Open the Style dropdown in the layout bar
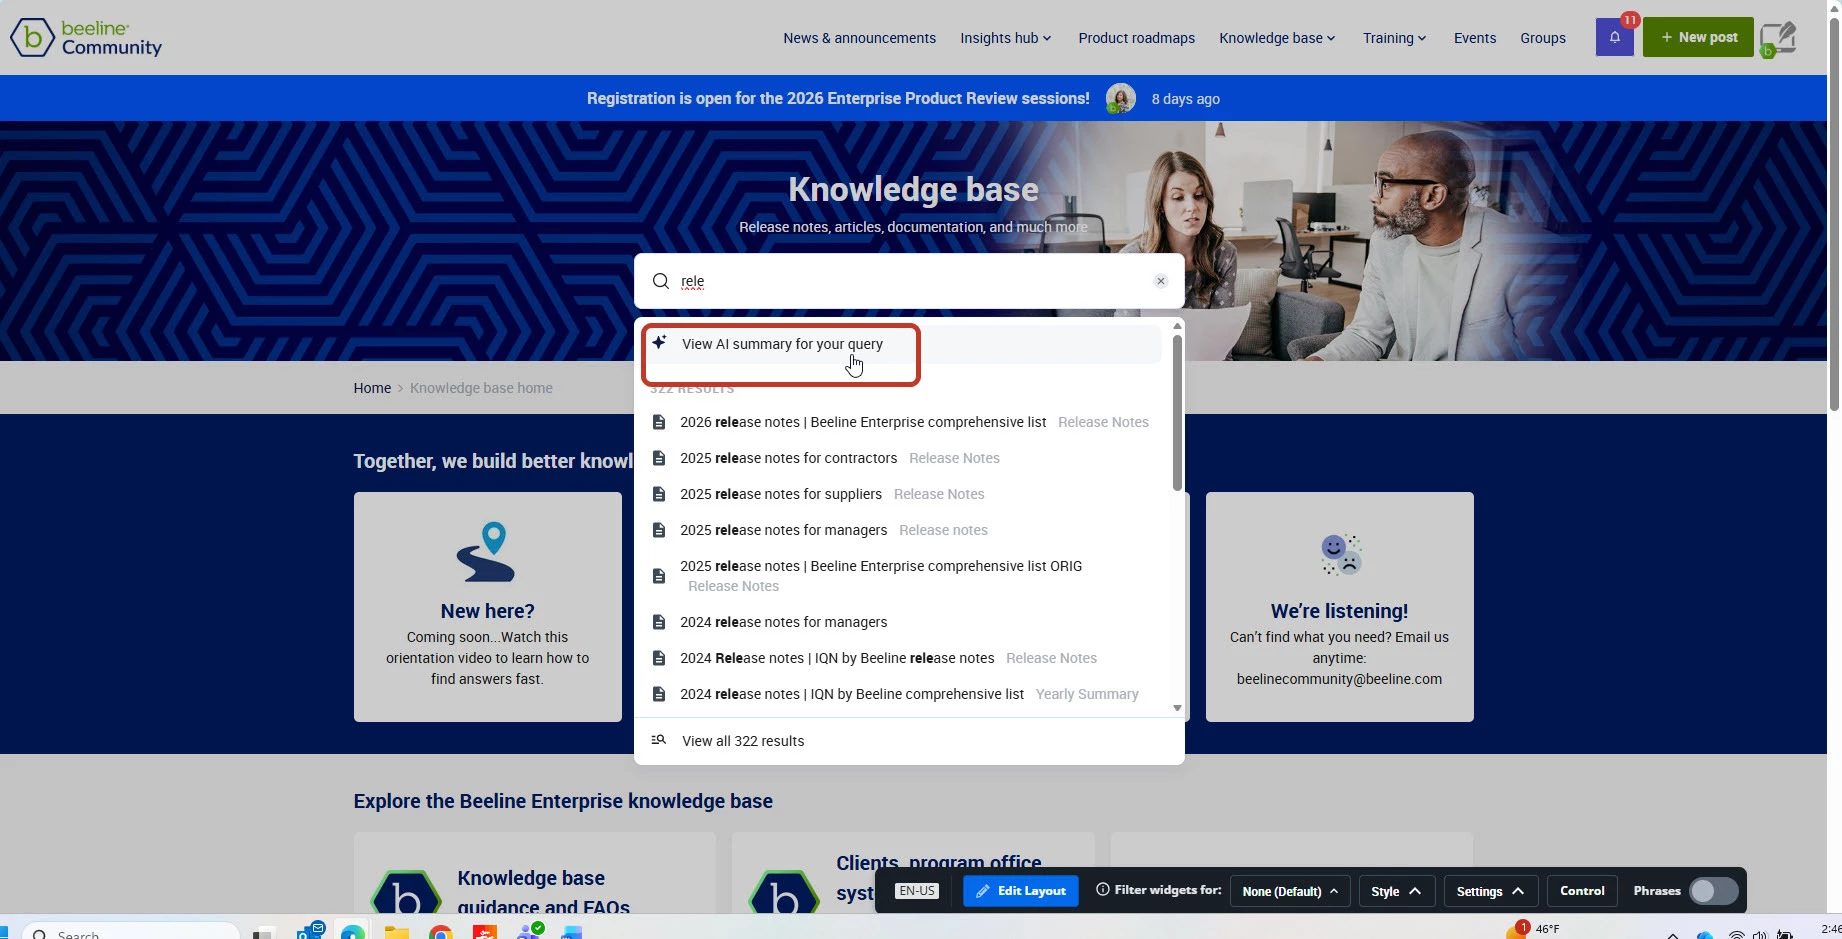 [x=1397, y=891]
